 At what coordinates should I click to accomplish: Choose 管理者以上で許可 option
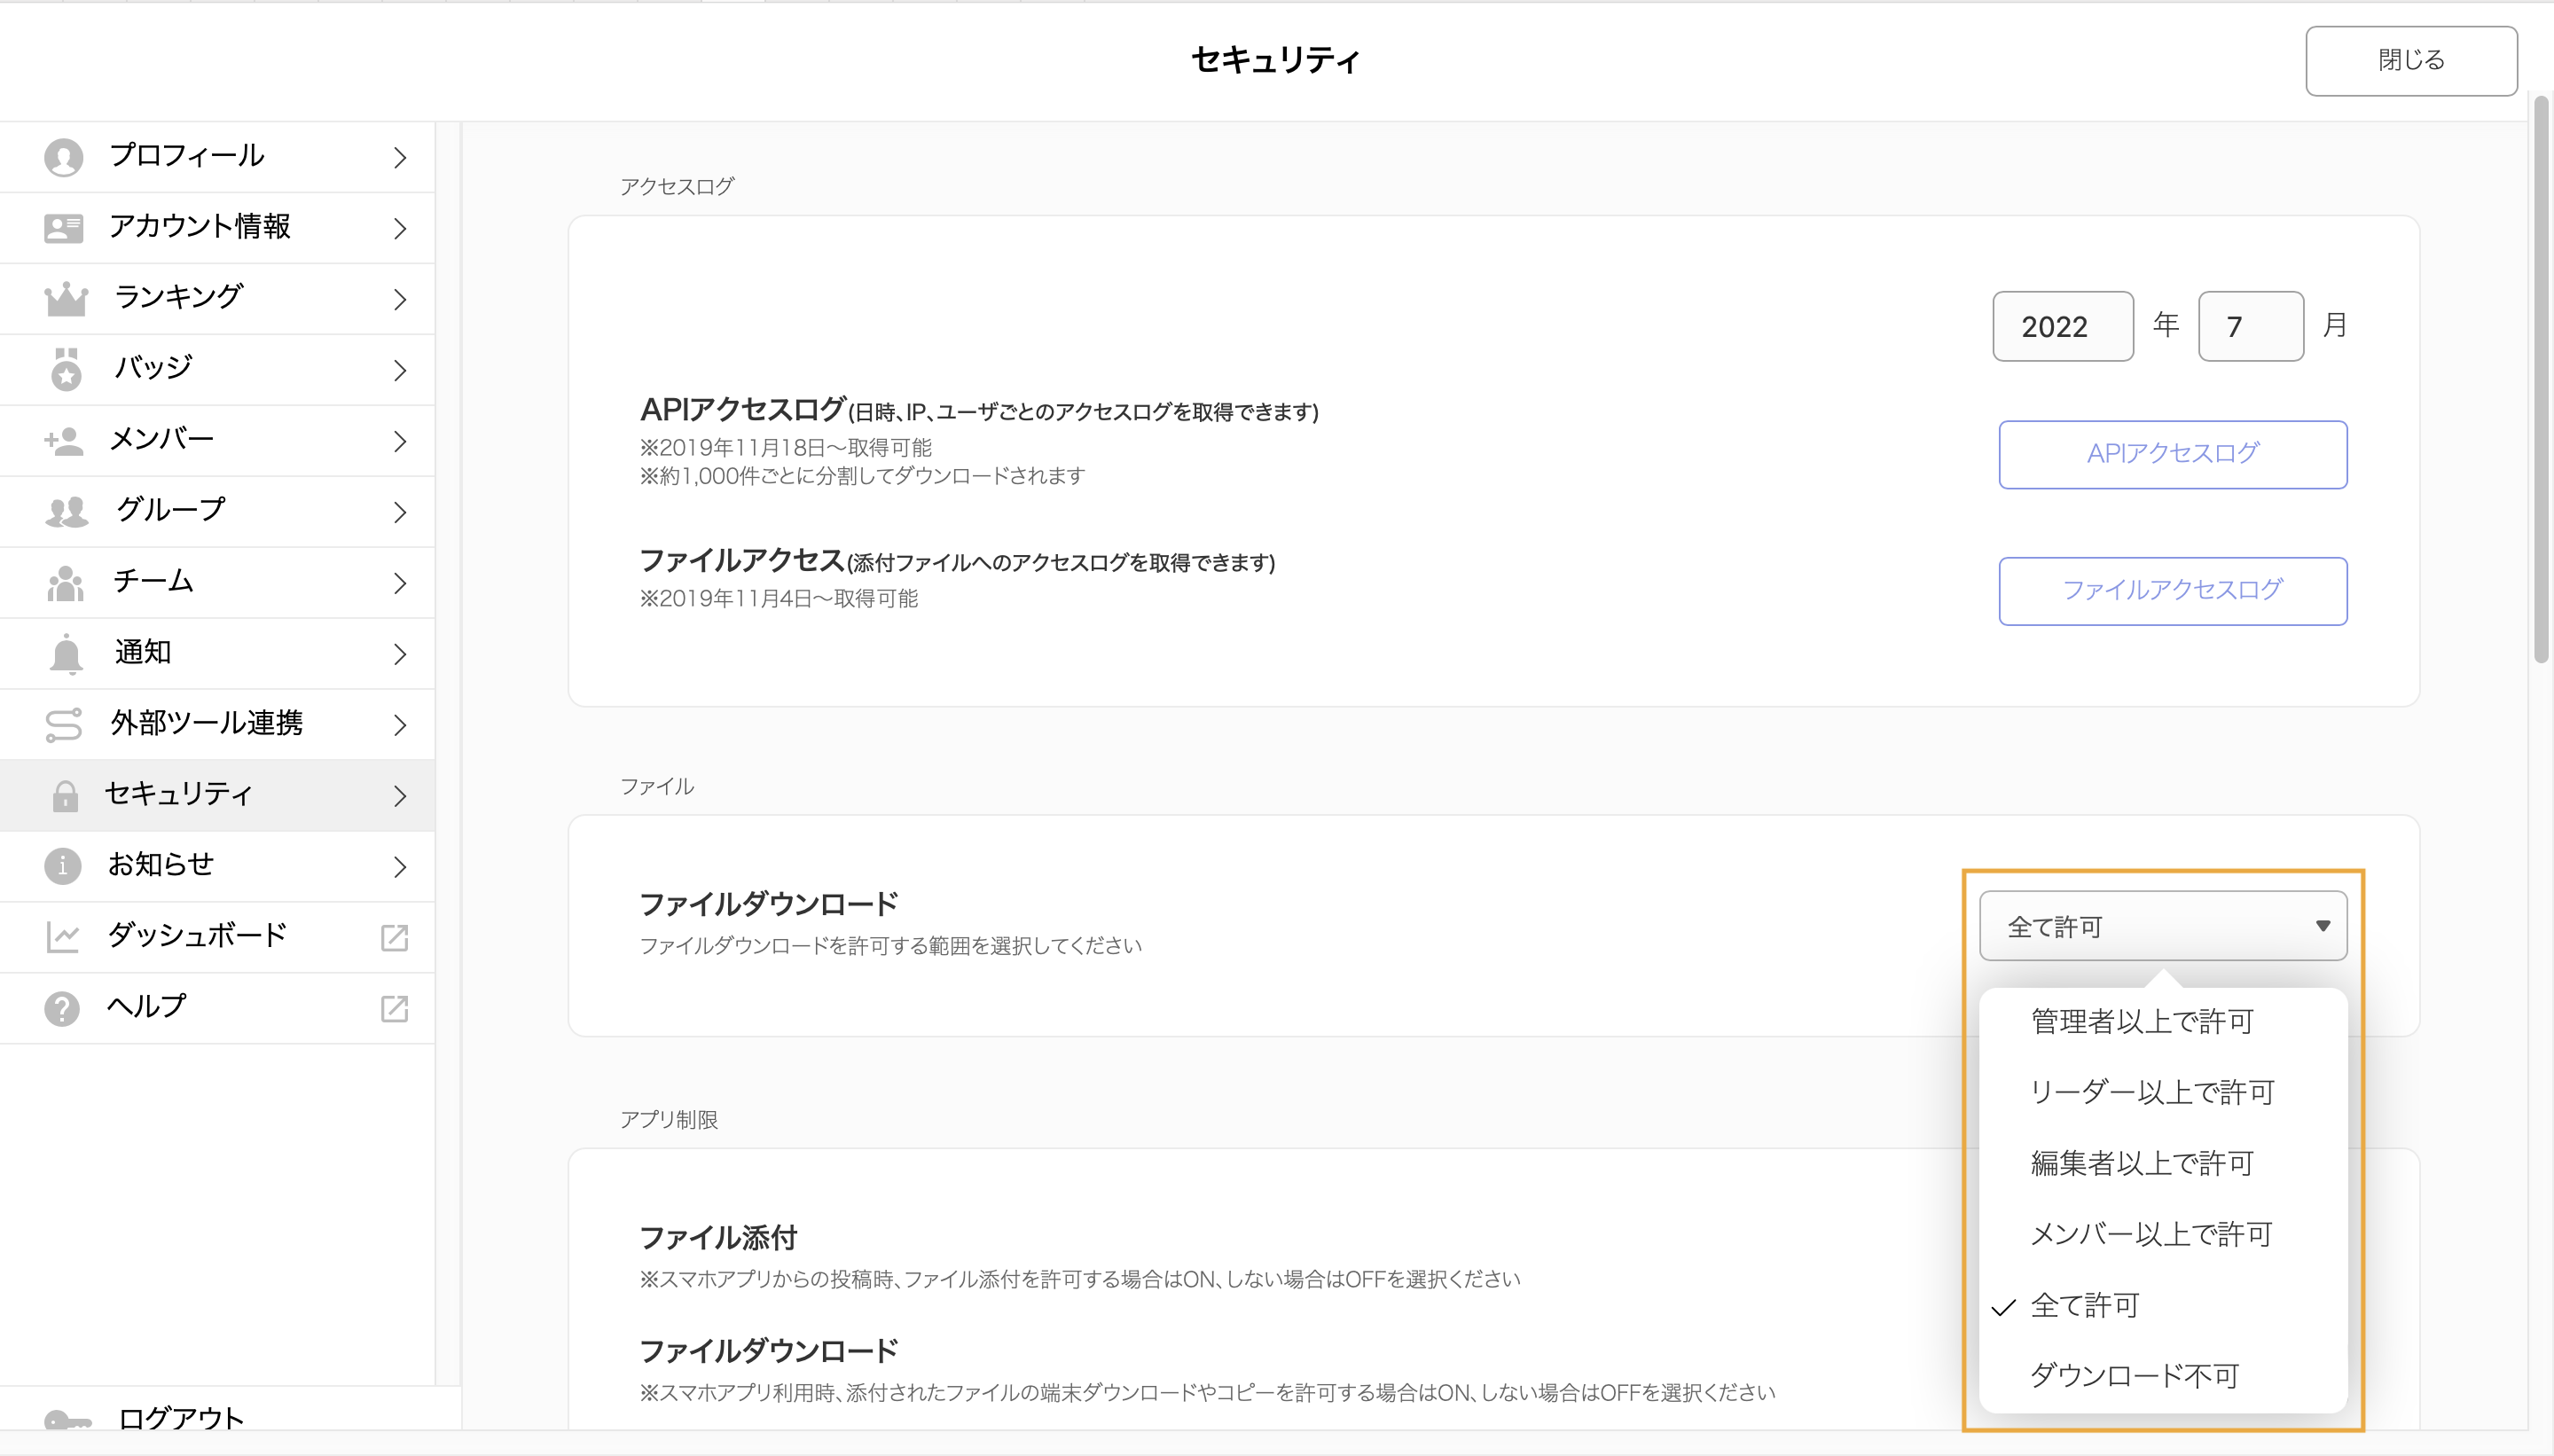point(2163,1022)
